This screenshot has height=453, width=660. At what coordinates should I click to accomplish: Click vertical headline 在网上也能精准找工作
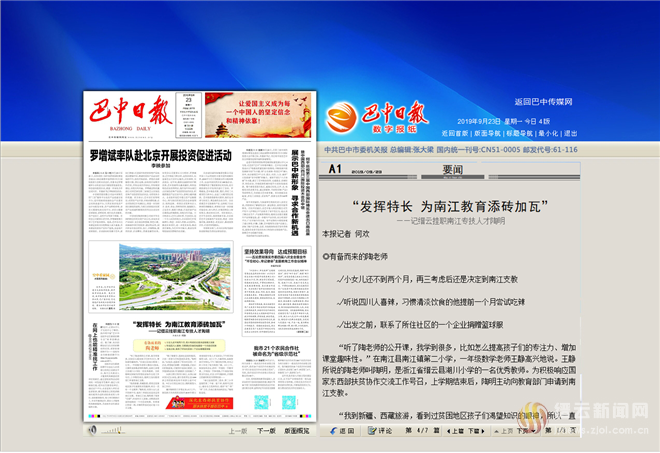[95, 347]
